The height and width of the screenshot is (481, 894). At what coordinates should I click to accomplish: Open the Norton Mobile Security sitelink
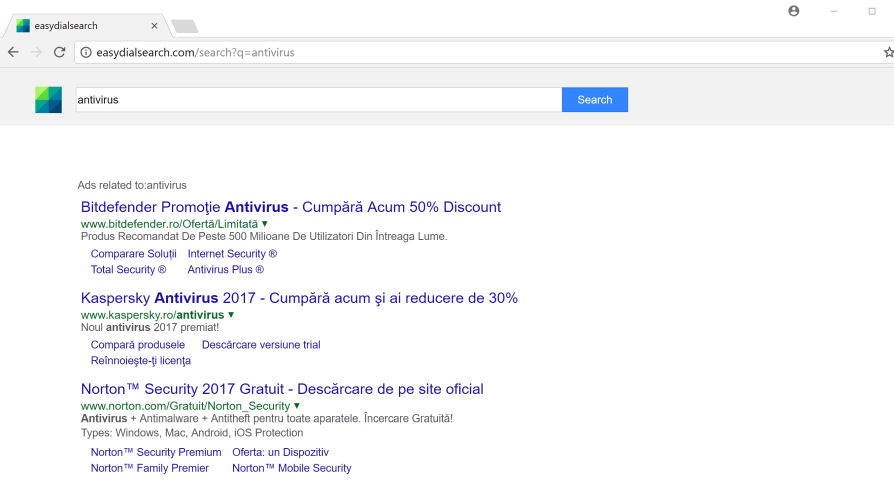pyautogui.click(x=291, y=468)
